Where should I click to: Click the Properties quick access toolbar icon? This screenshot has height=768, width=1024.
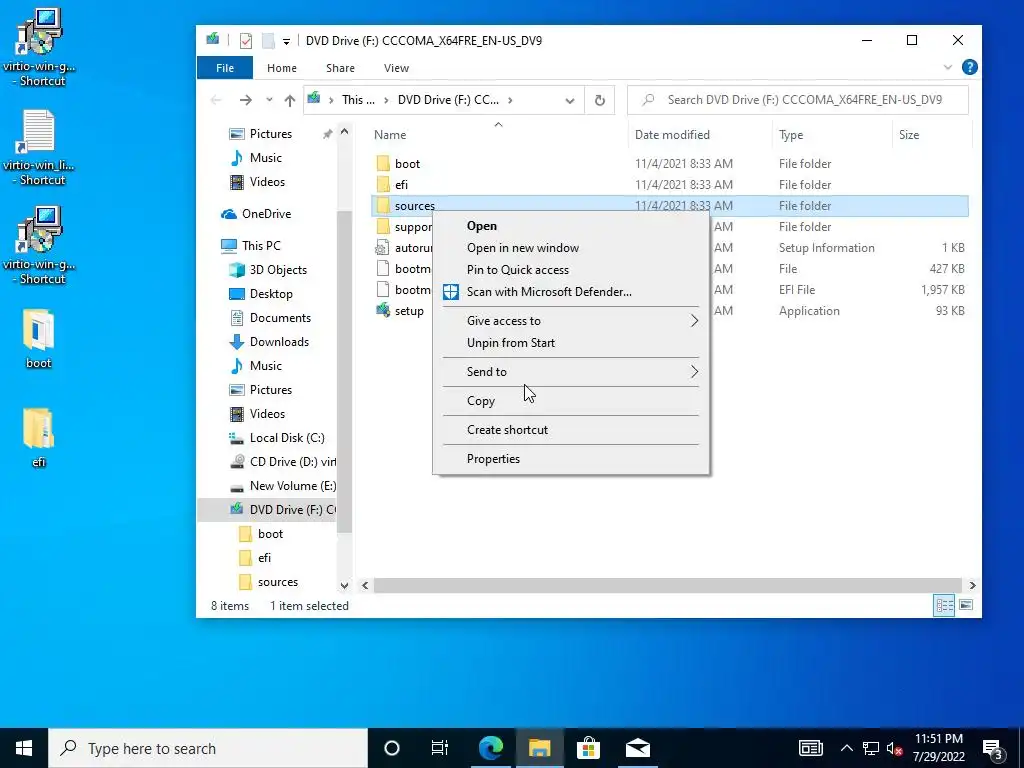246,40
